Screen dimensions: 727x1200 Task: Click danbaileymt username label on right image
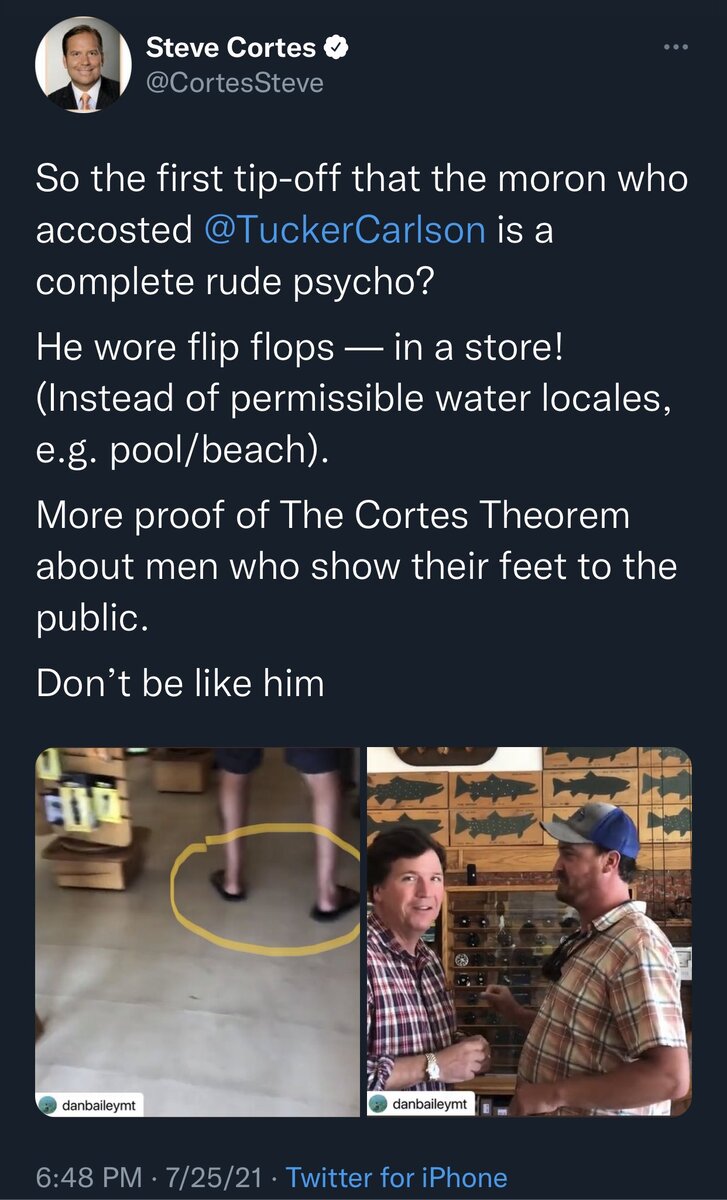coord(430,1102)
